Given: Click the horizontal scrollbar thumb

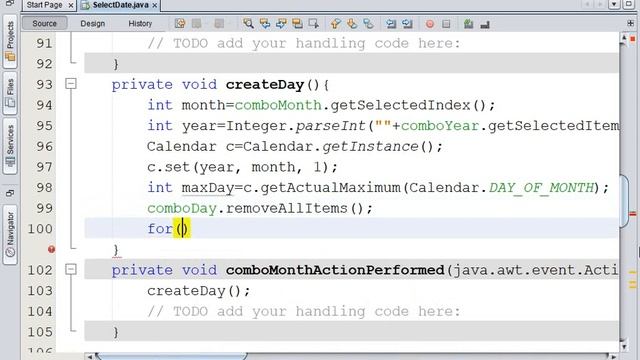Looking at the screenshot, I should [x=171, y=356].
